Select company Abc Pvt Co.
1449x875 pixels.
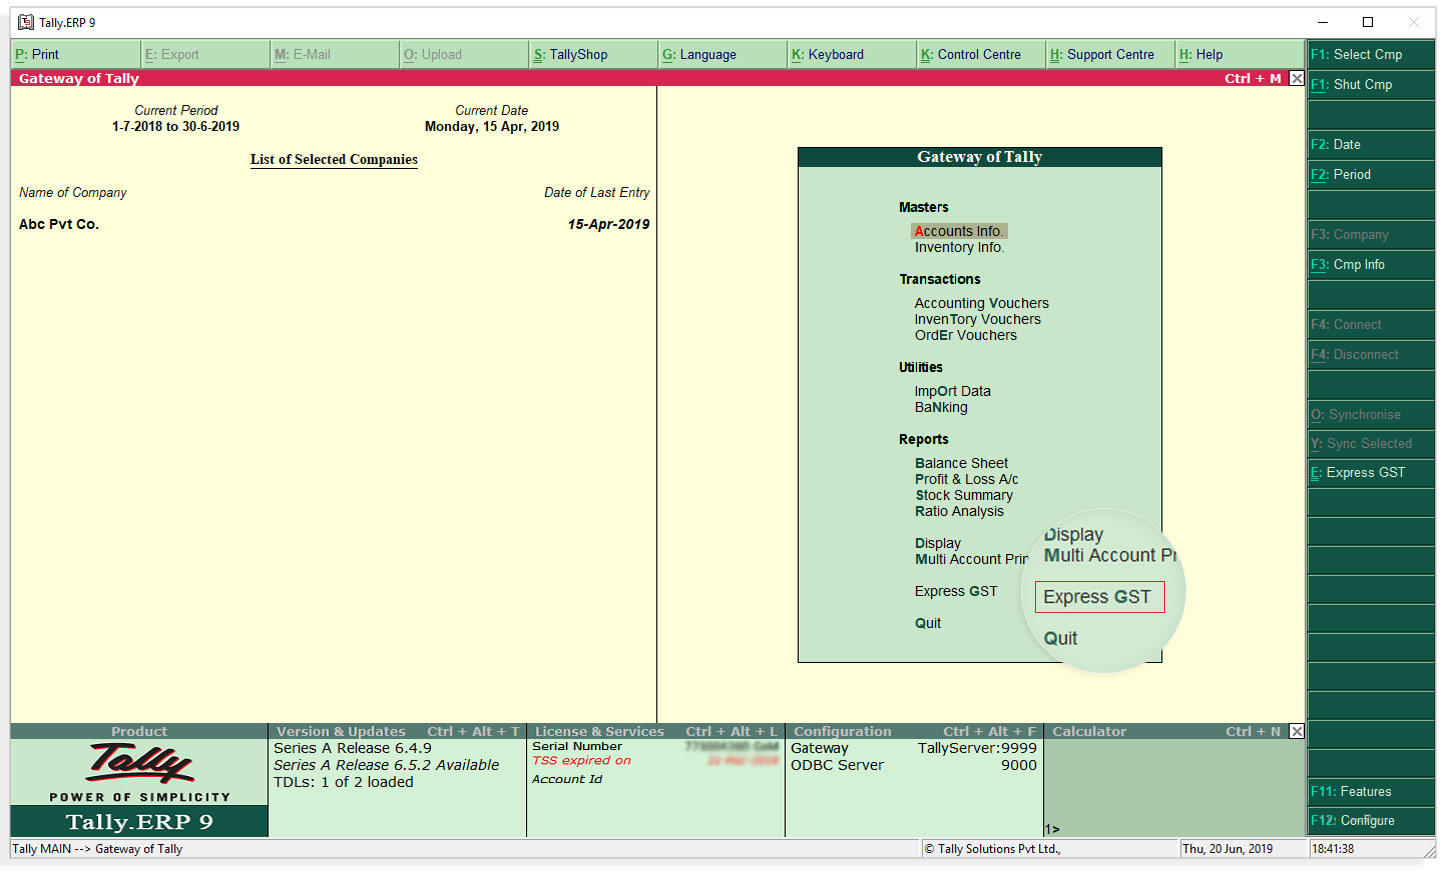click(59, 224)
